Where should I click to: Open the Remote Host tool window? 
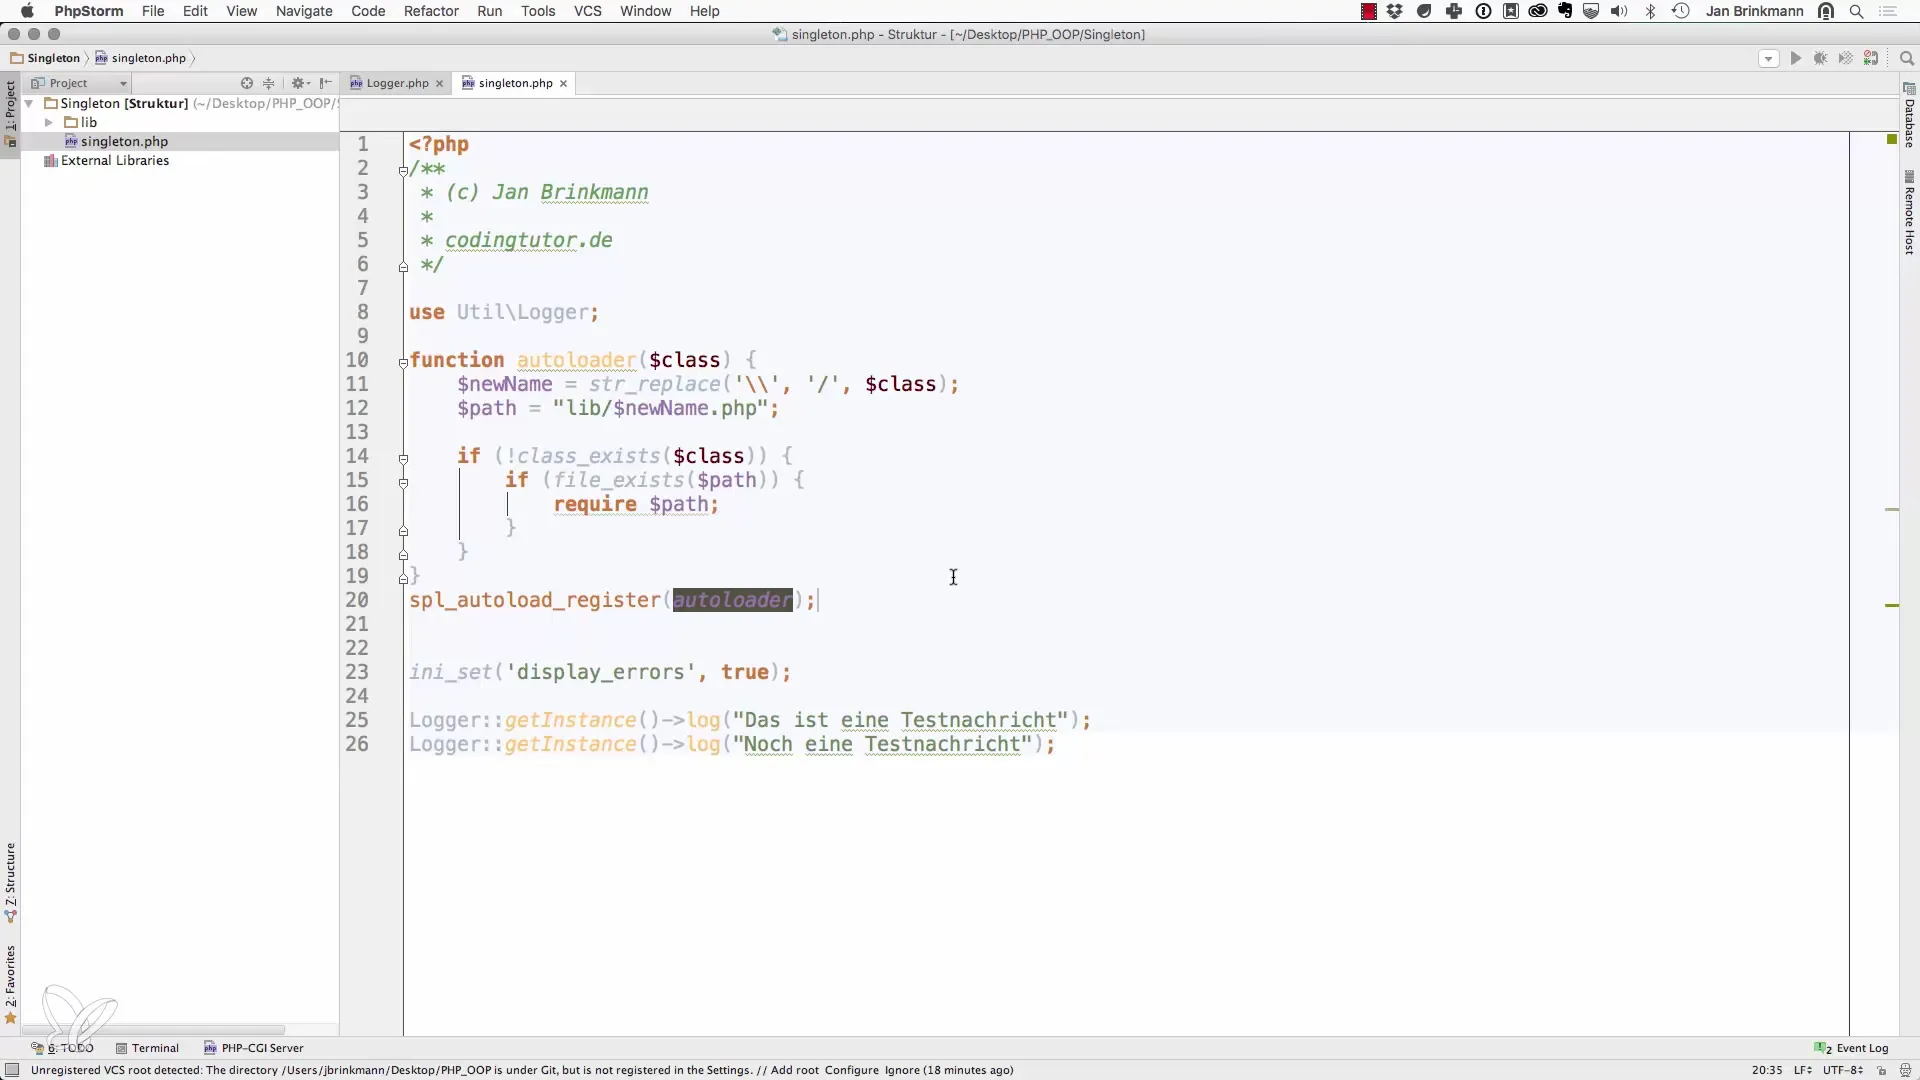point(1909,213)
